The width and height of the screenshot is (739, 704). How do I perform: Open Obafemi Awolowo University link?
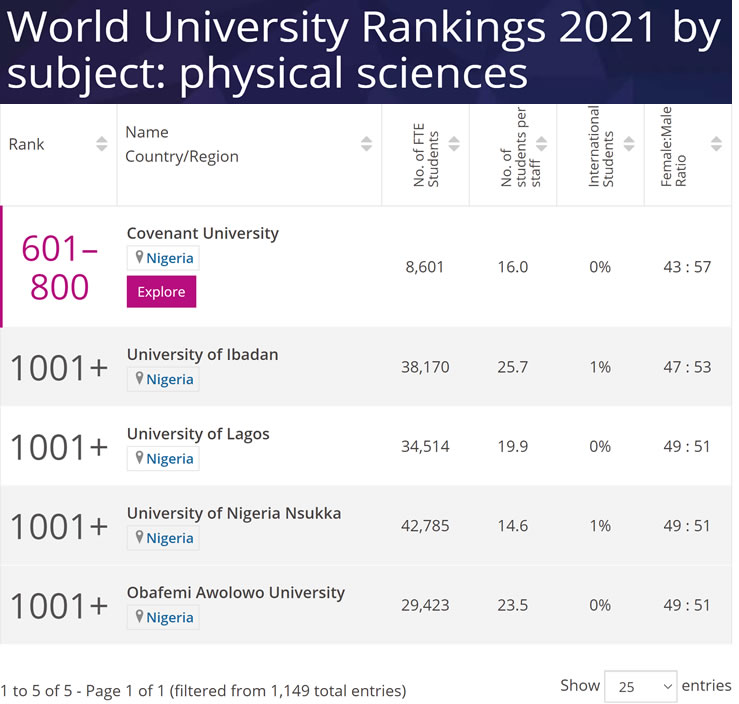click(236, 593)
